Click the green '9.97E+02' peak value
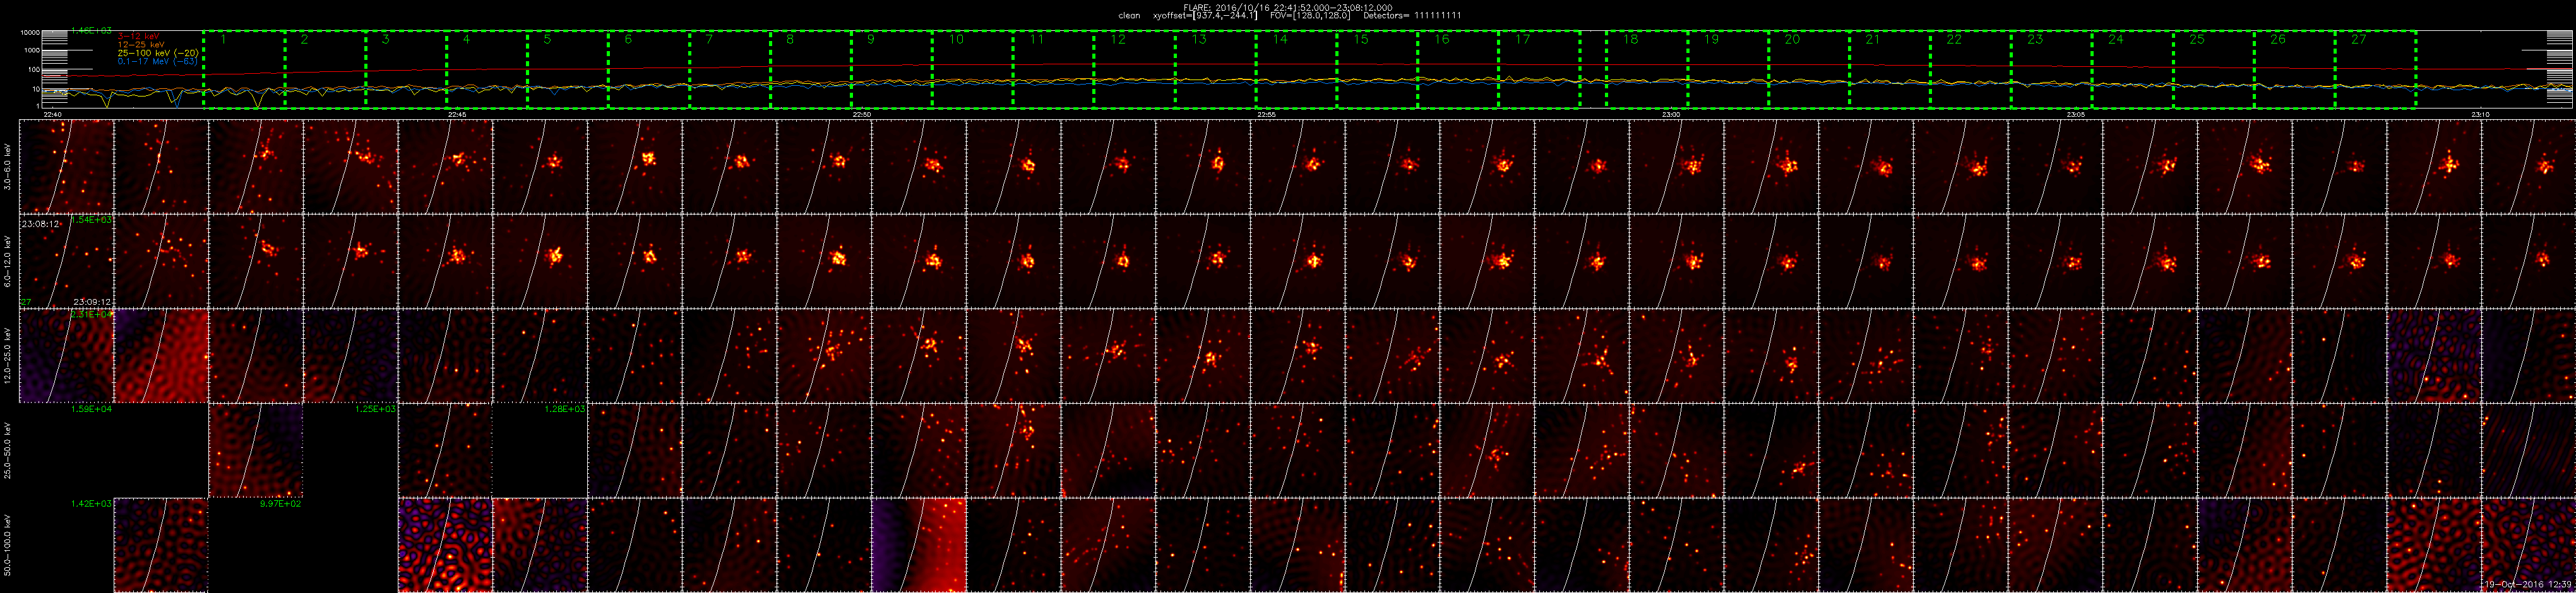Viewport: 2576px width, 593px height. pyautogui.click(x=280, y=504)
